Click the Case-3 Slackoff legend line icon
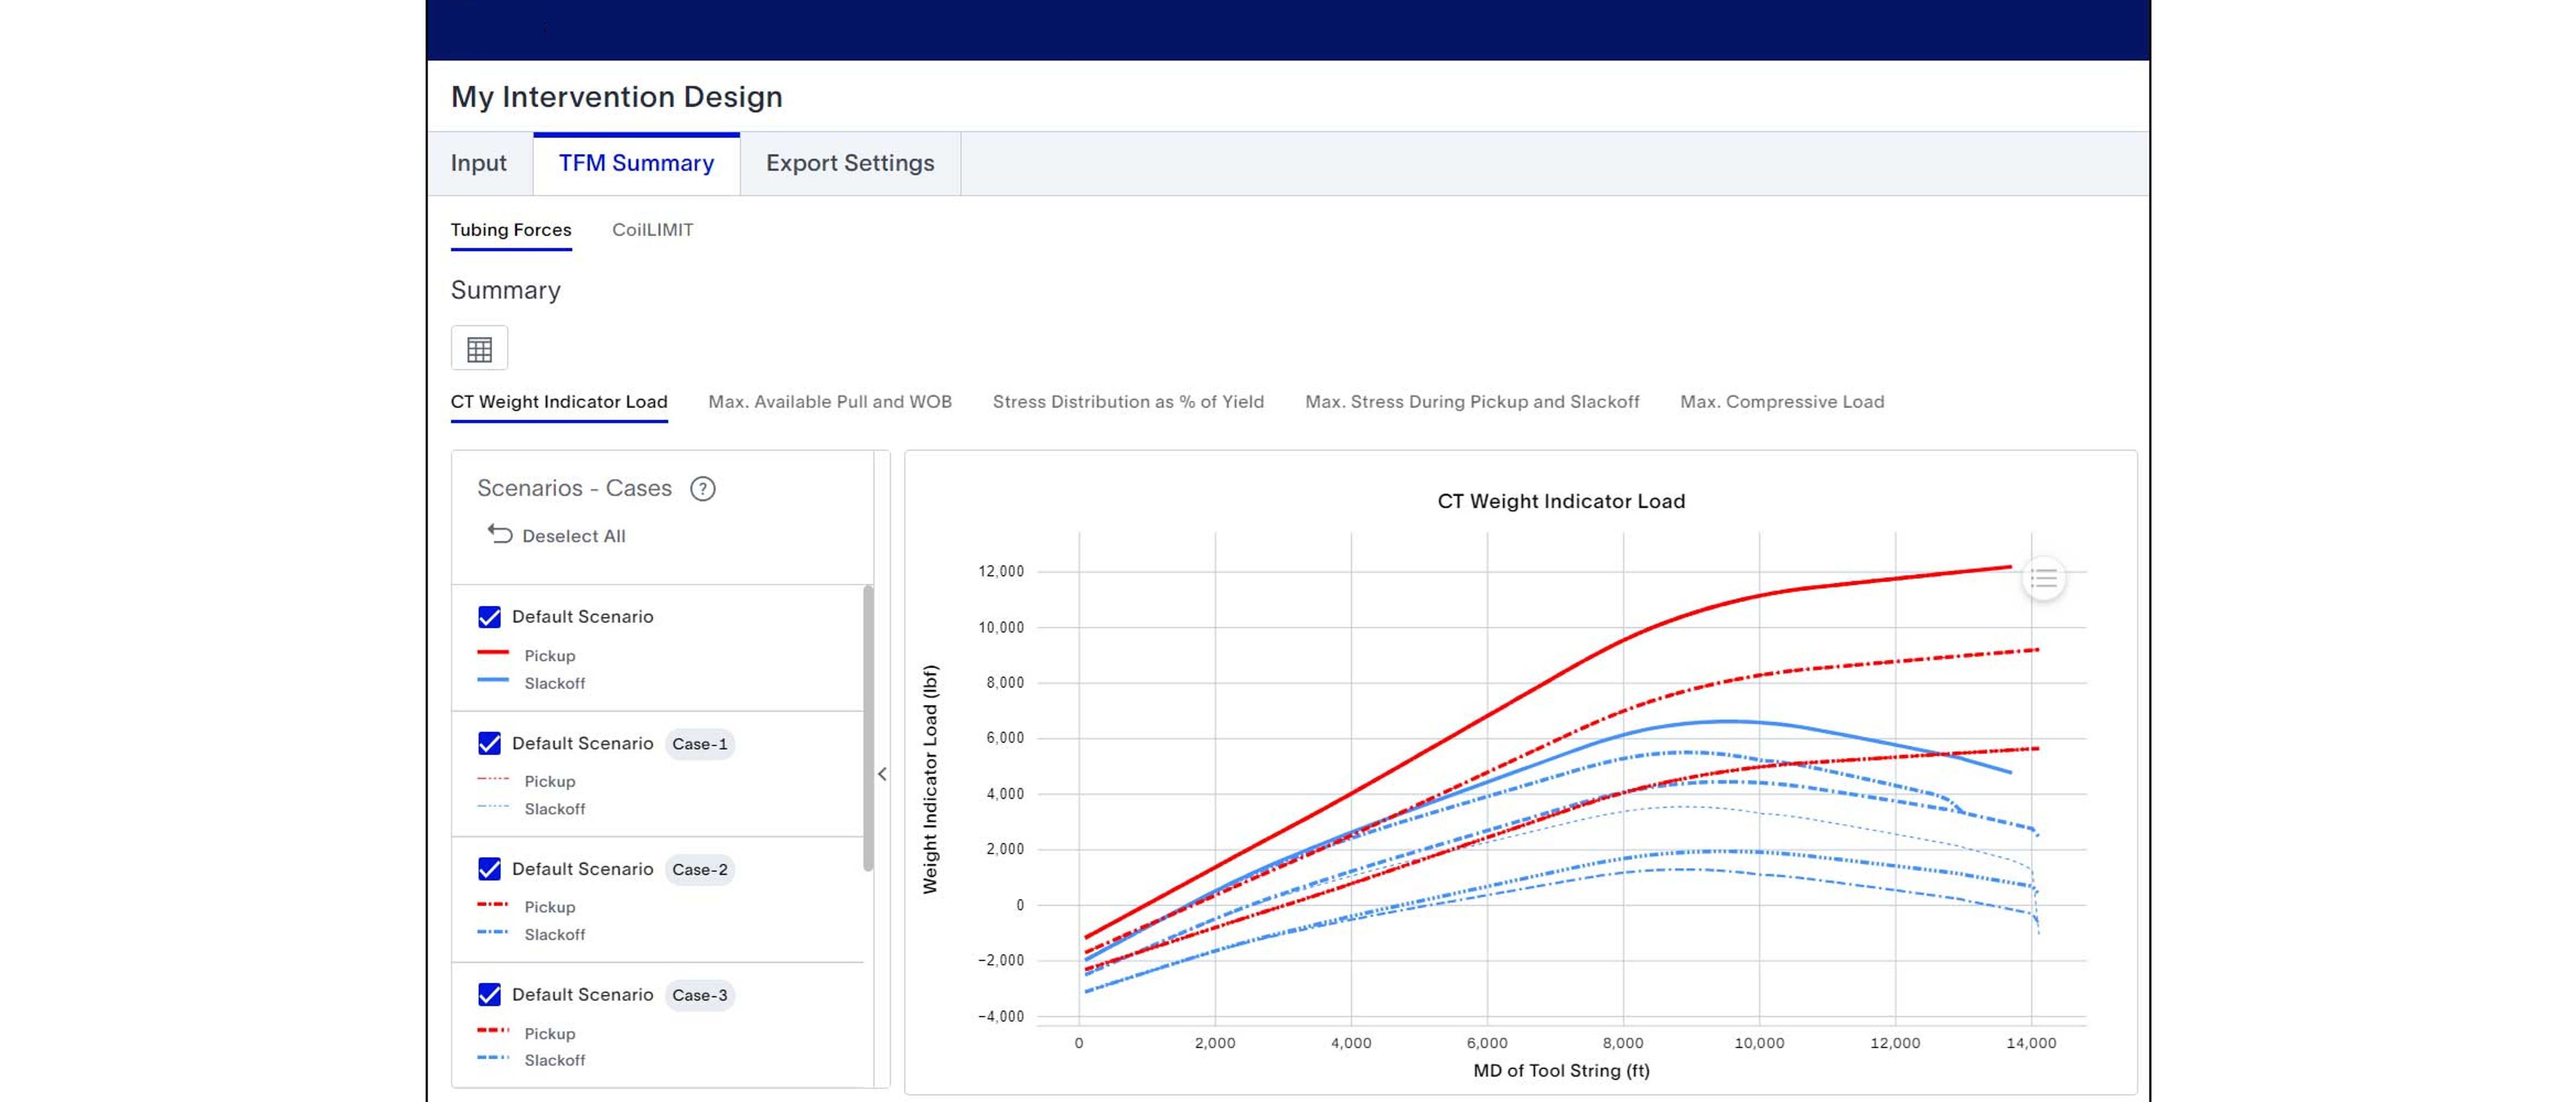This screenshot has height=1102, width=2576. pyautogui.click(x=493, y=1058)
